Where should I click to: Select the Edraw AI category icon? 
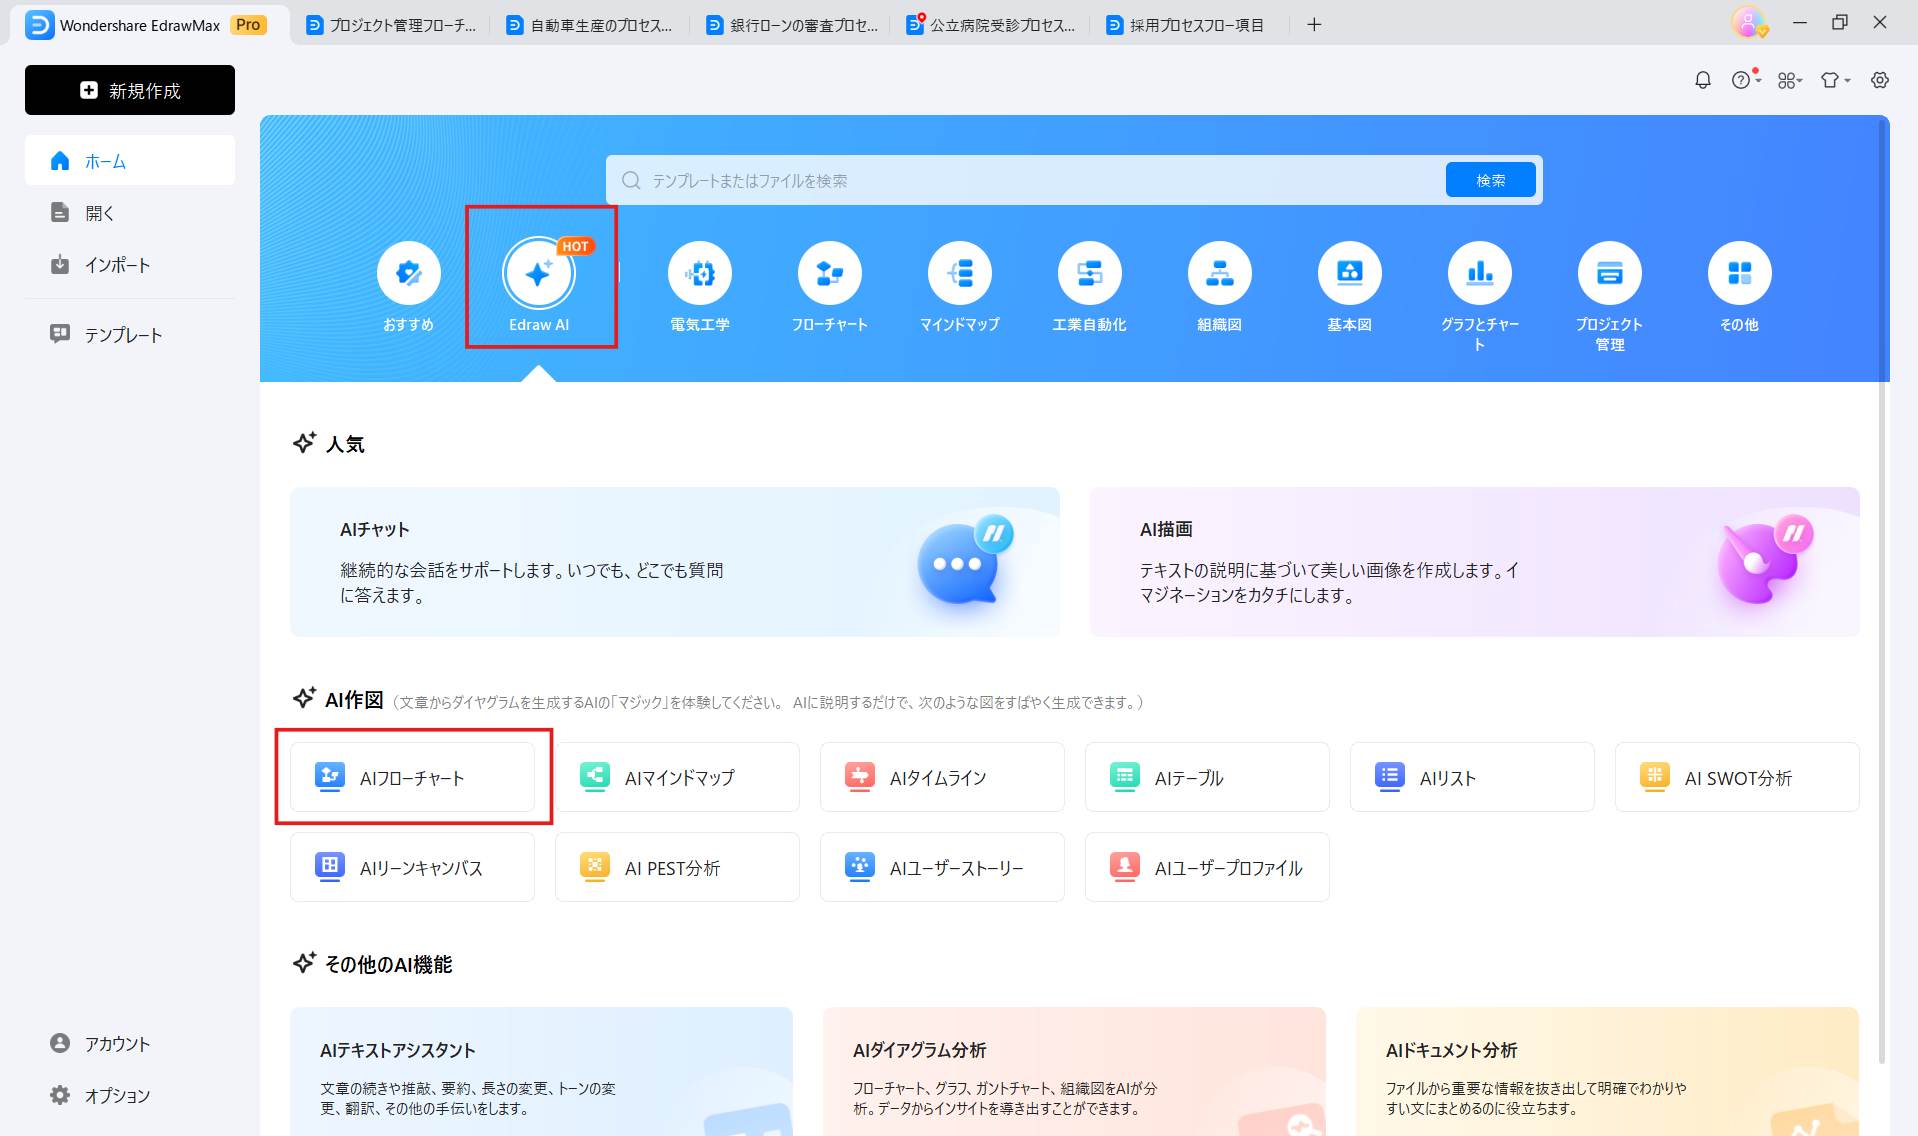(x=539, y=273)
